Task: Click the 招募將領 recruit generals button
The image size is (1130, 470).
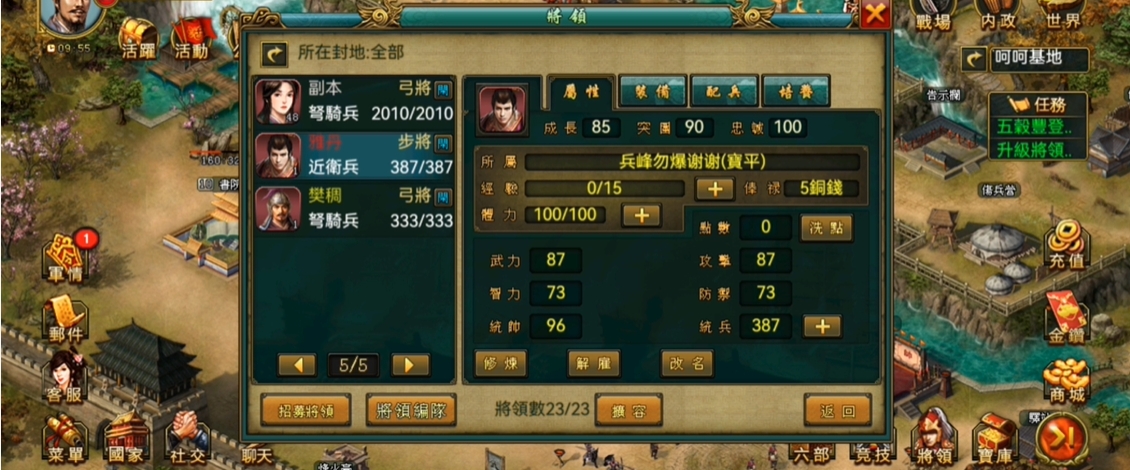Action: [x=306, y=411]
